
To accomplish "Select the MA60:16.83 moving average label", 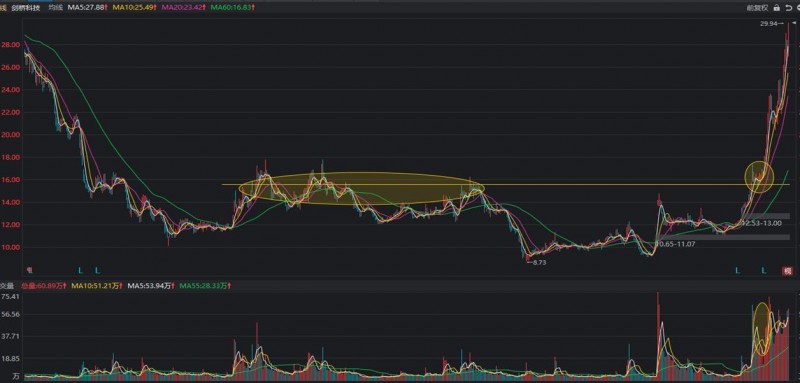I will click(x=233, y=8).
